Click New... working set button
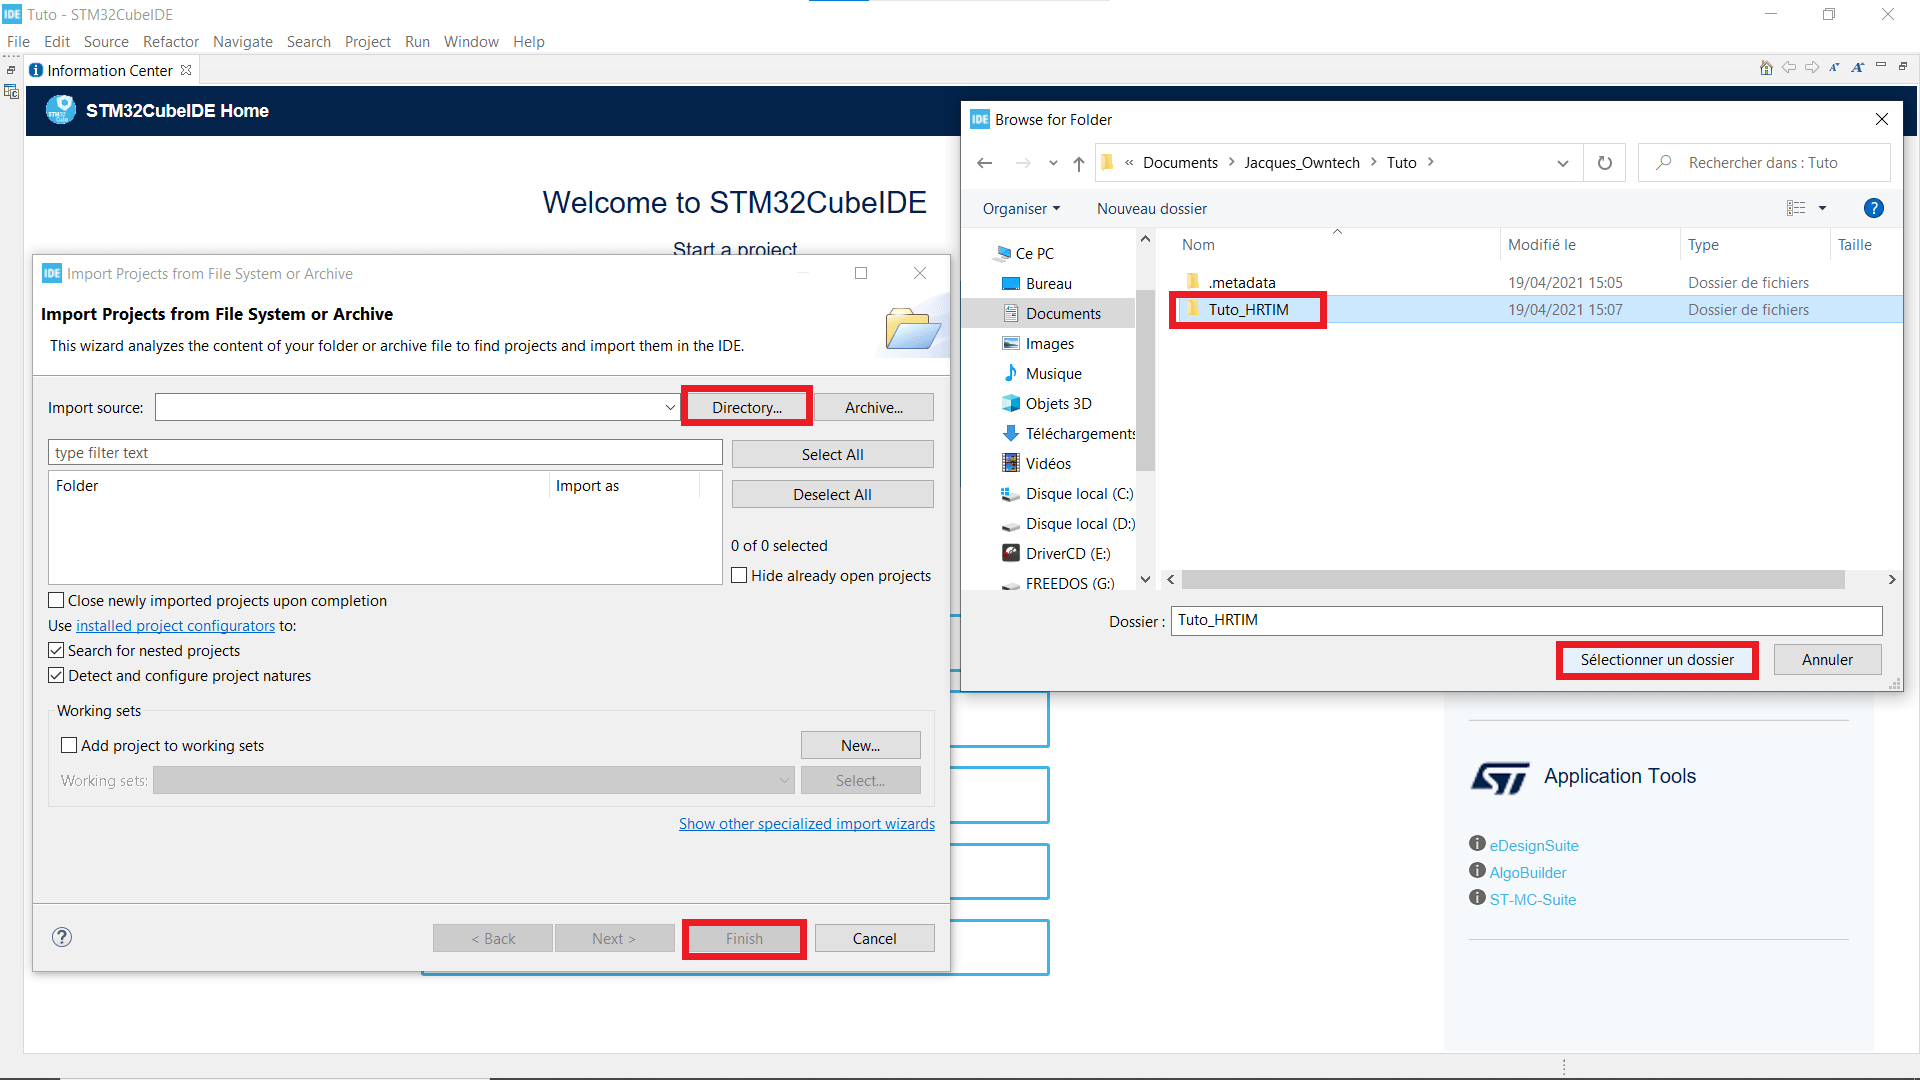 pos(861,745)
